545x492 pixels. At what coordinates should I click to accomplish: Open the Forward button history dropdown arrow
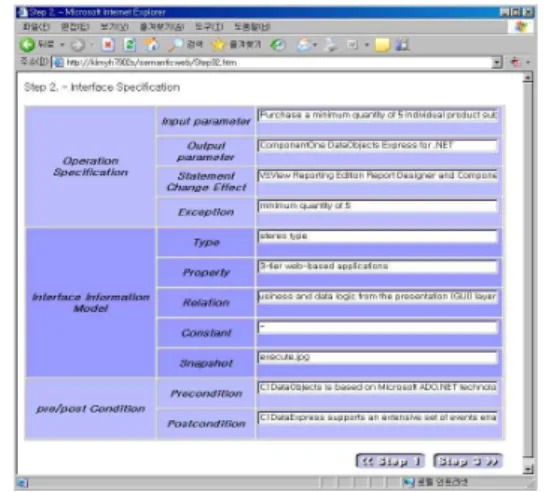coord(92,44)
